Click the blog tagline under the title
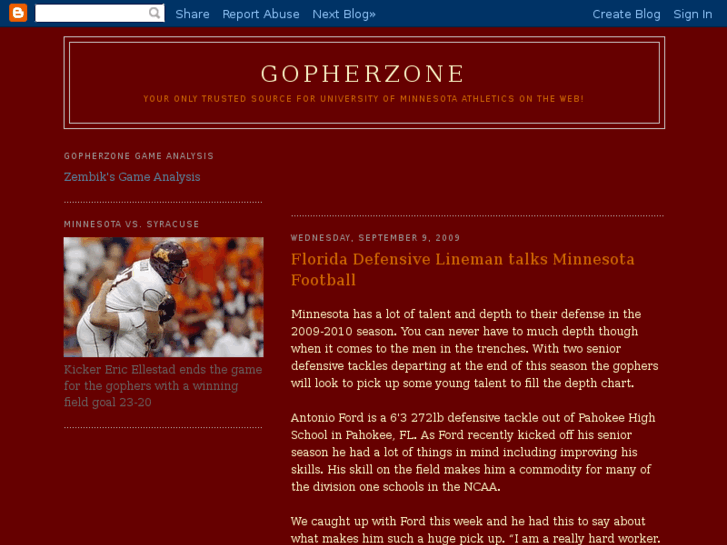Screen dimensions: 727x545 364,99
